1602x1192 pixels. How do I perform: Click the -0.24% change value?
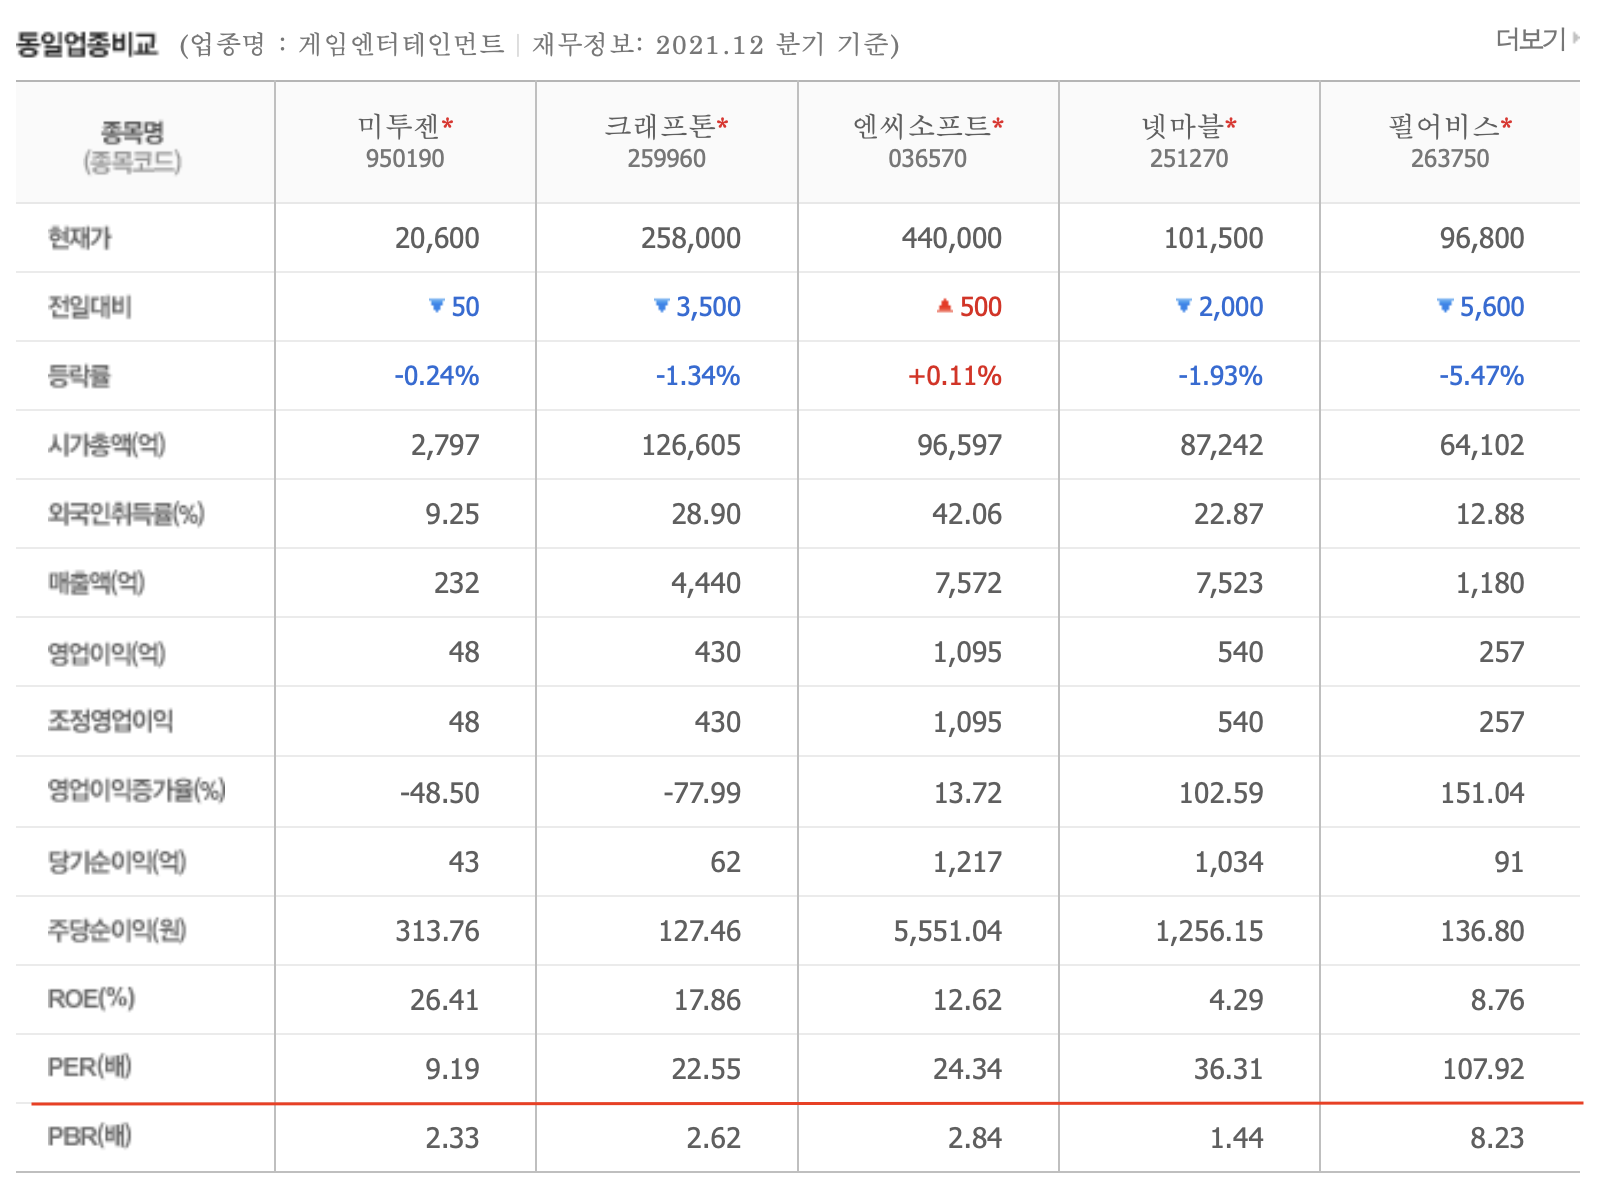pyautogui.click(x=437, y=376)
